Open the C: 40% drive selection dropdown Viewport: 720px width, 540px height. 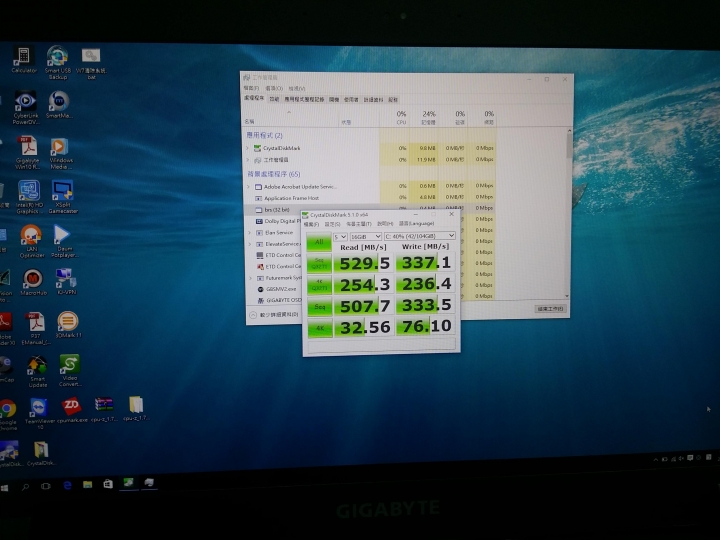coord(420,236)
